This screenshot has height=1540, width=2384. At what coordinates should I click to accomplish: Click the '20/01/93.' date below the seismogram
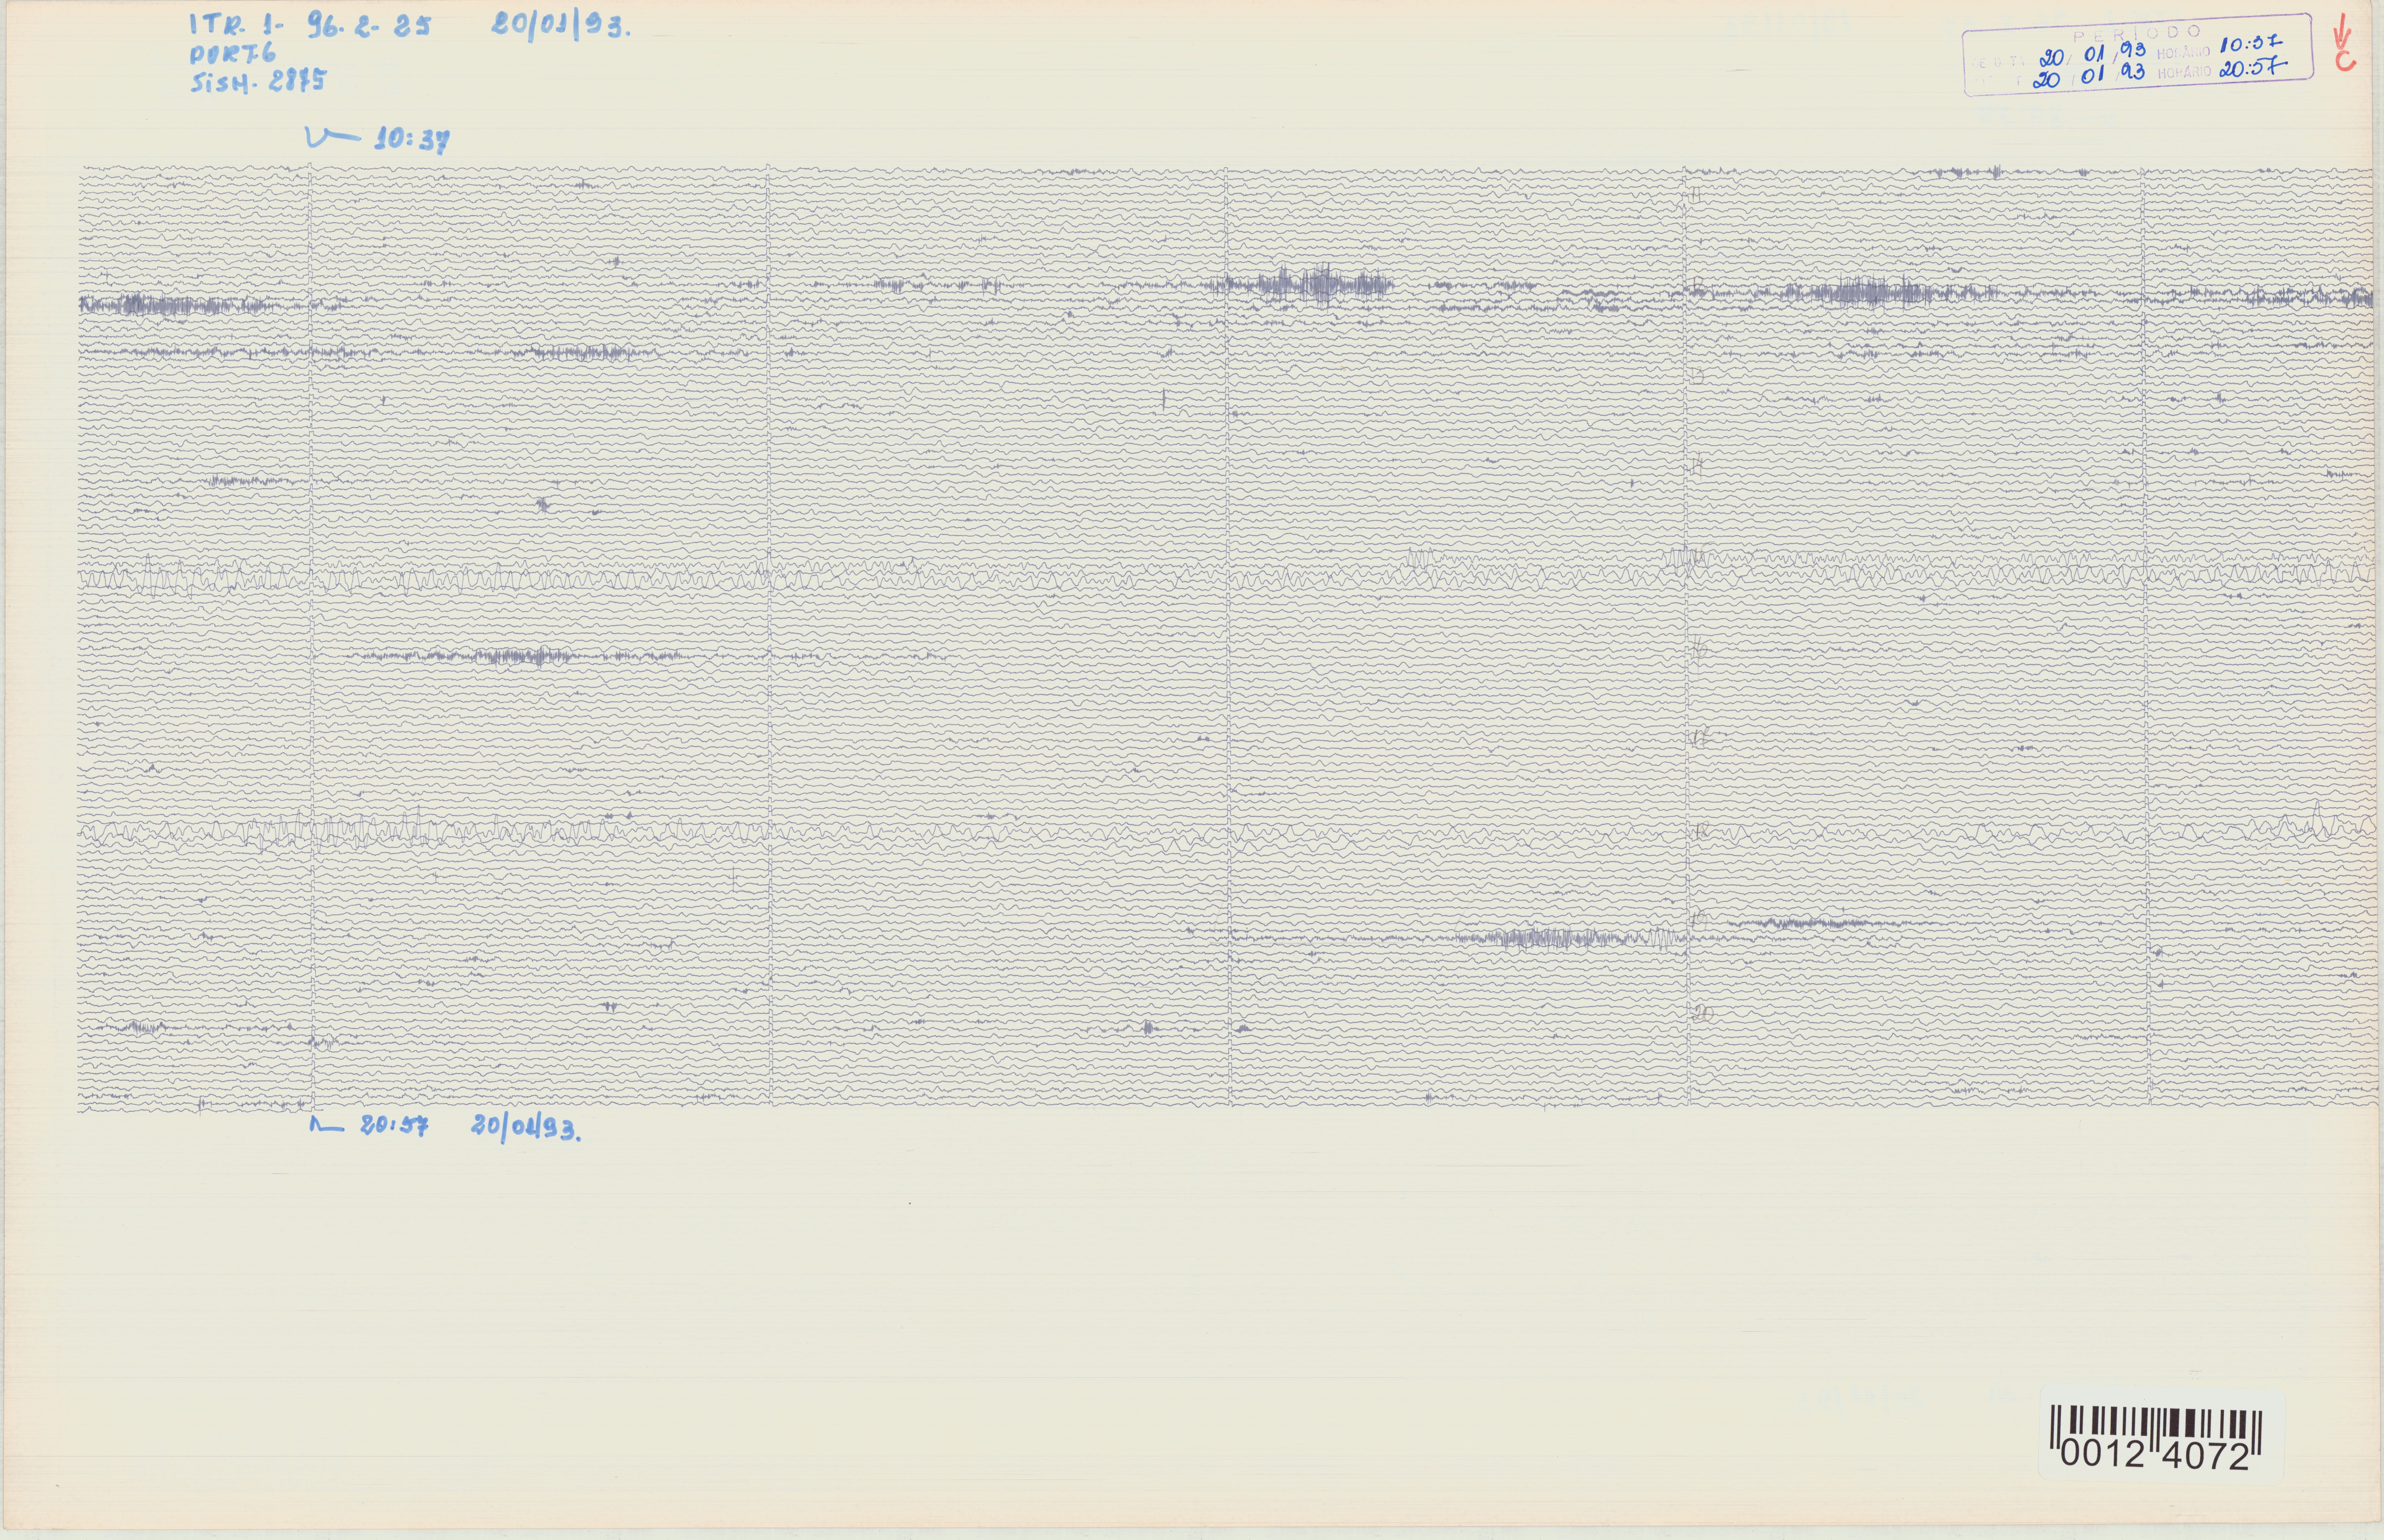point(526,1128)
